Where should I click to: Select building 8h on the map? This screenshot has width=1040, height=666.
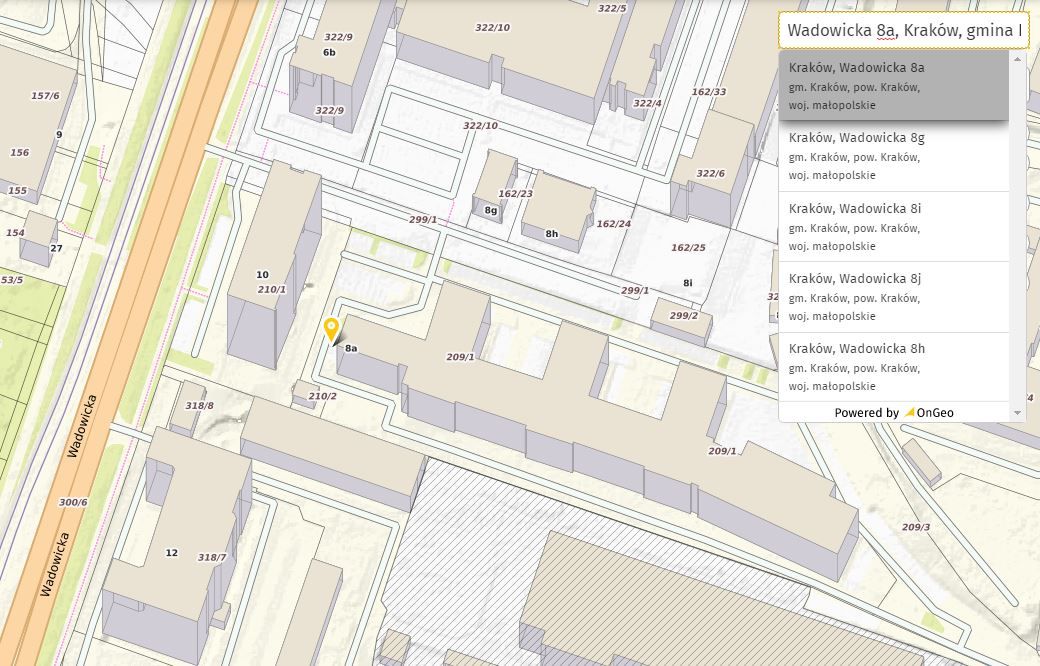point(552,233)
